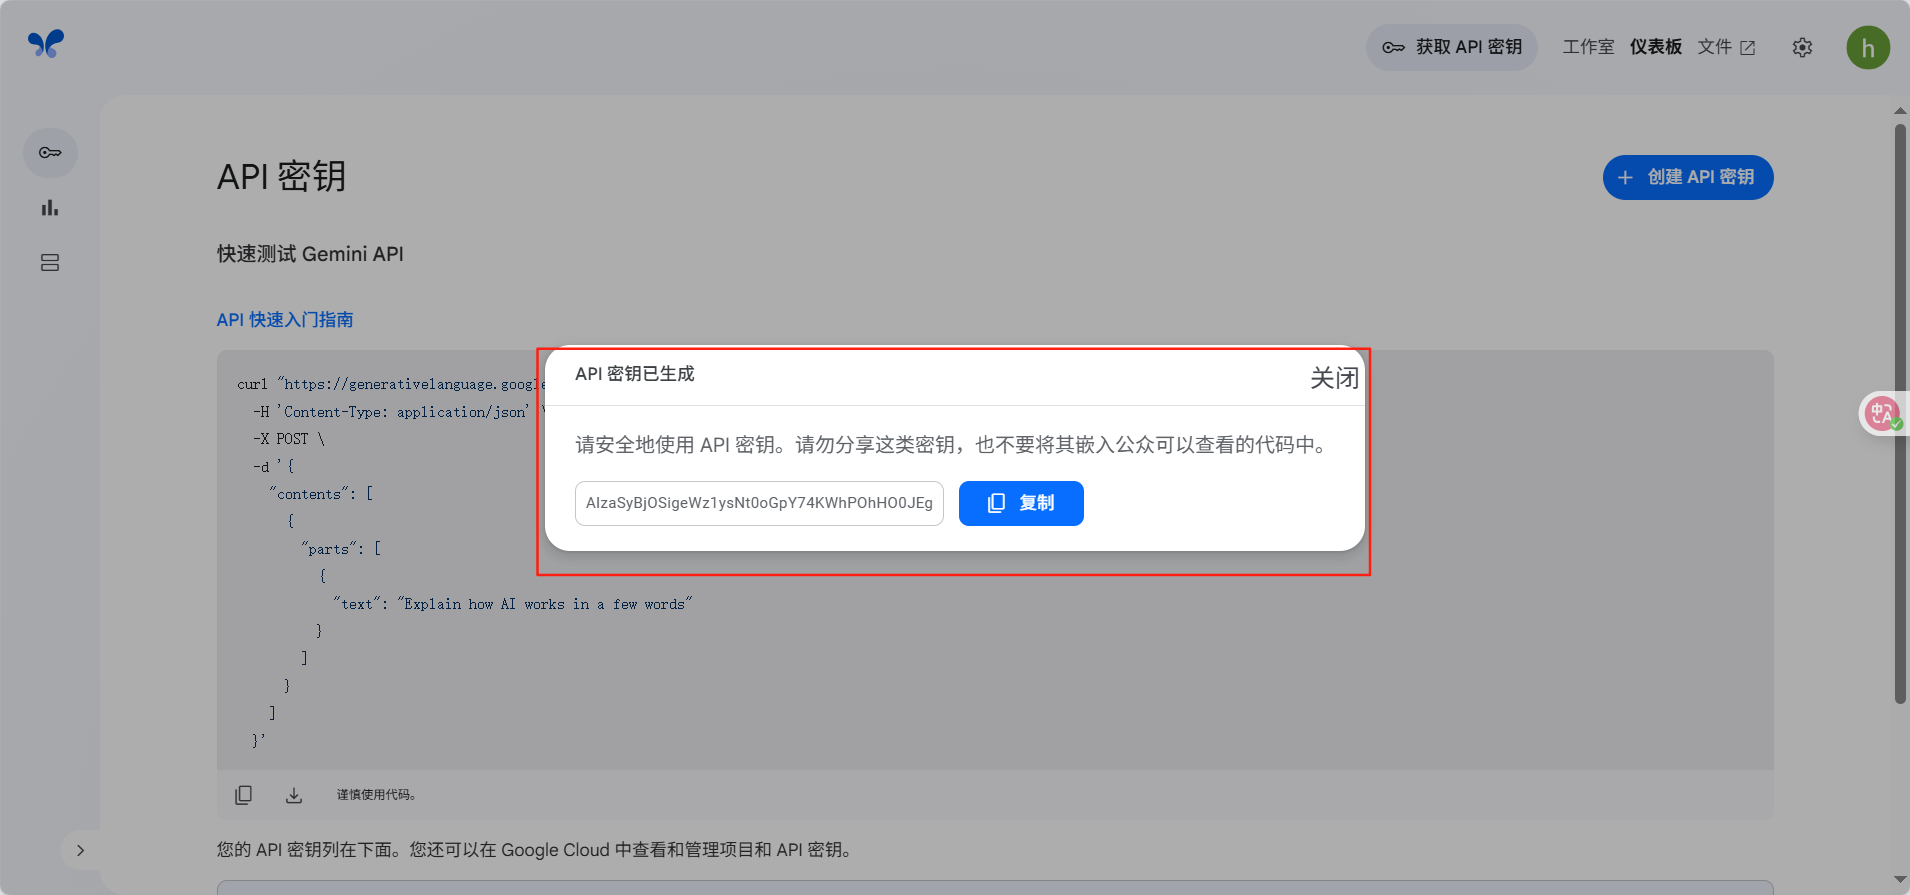The width and height of the screenshot is (1910, 895).
Task: Open the 文件 external link
Action: [x=1726, y=47]
